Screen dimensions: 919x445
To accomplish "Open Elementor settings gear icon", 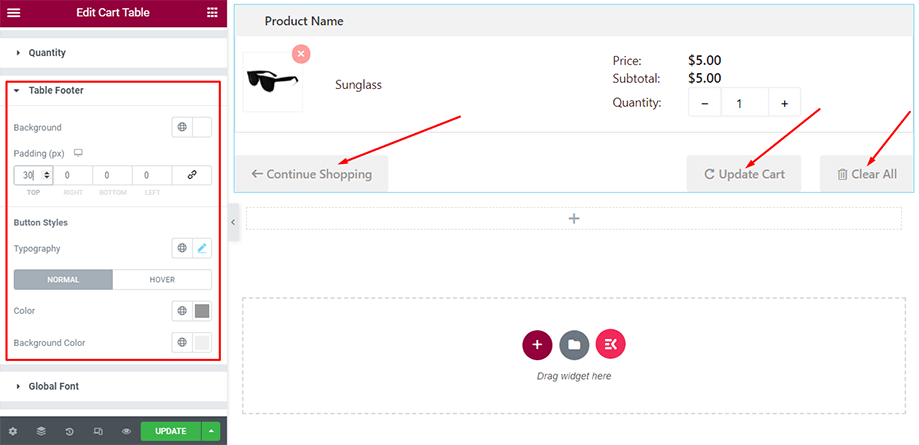I will 13,431.
